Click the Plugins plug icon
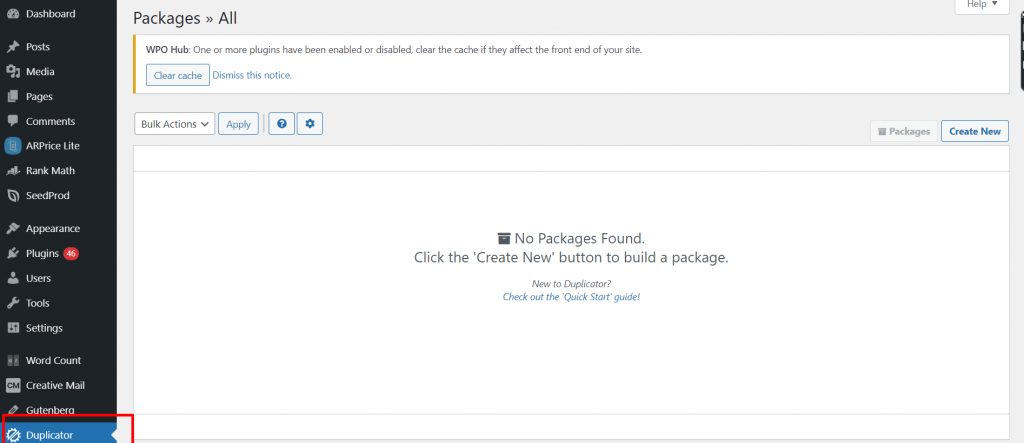The height and width of the screenshot is (443, 1024). point(13,254)
